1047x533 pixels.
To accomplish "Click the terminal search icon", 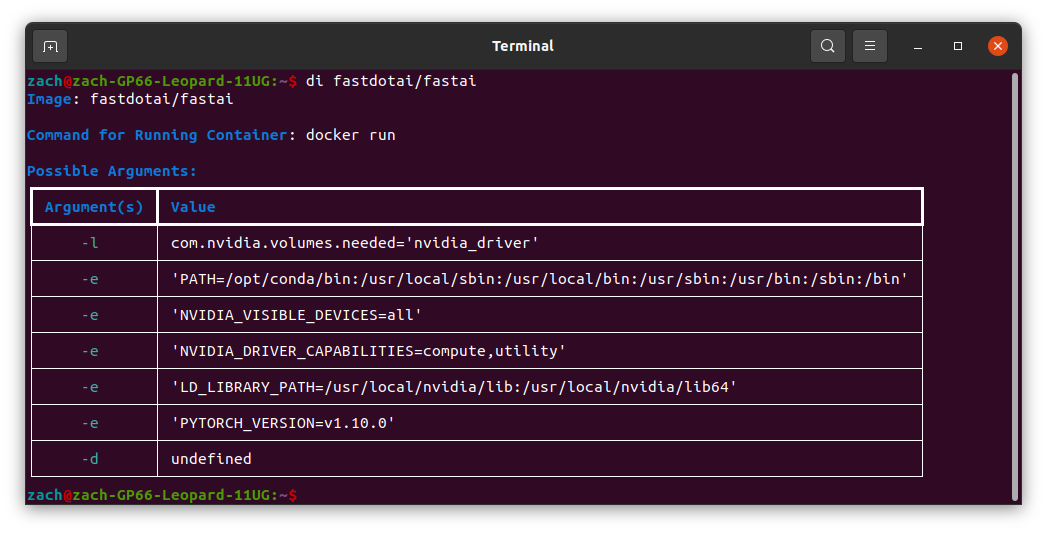I will pyautogui.click(x=827, y=46).
